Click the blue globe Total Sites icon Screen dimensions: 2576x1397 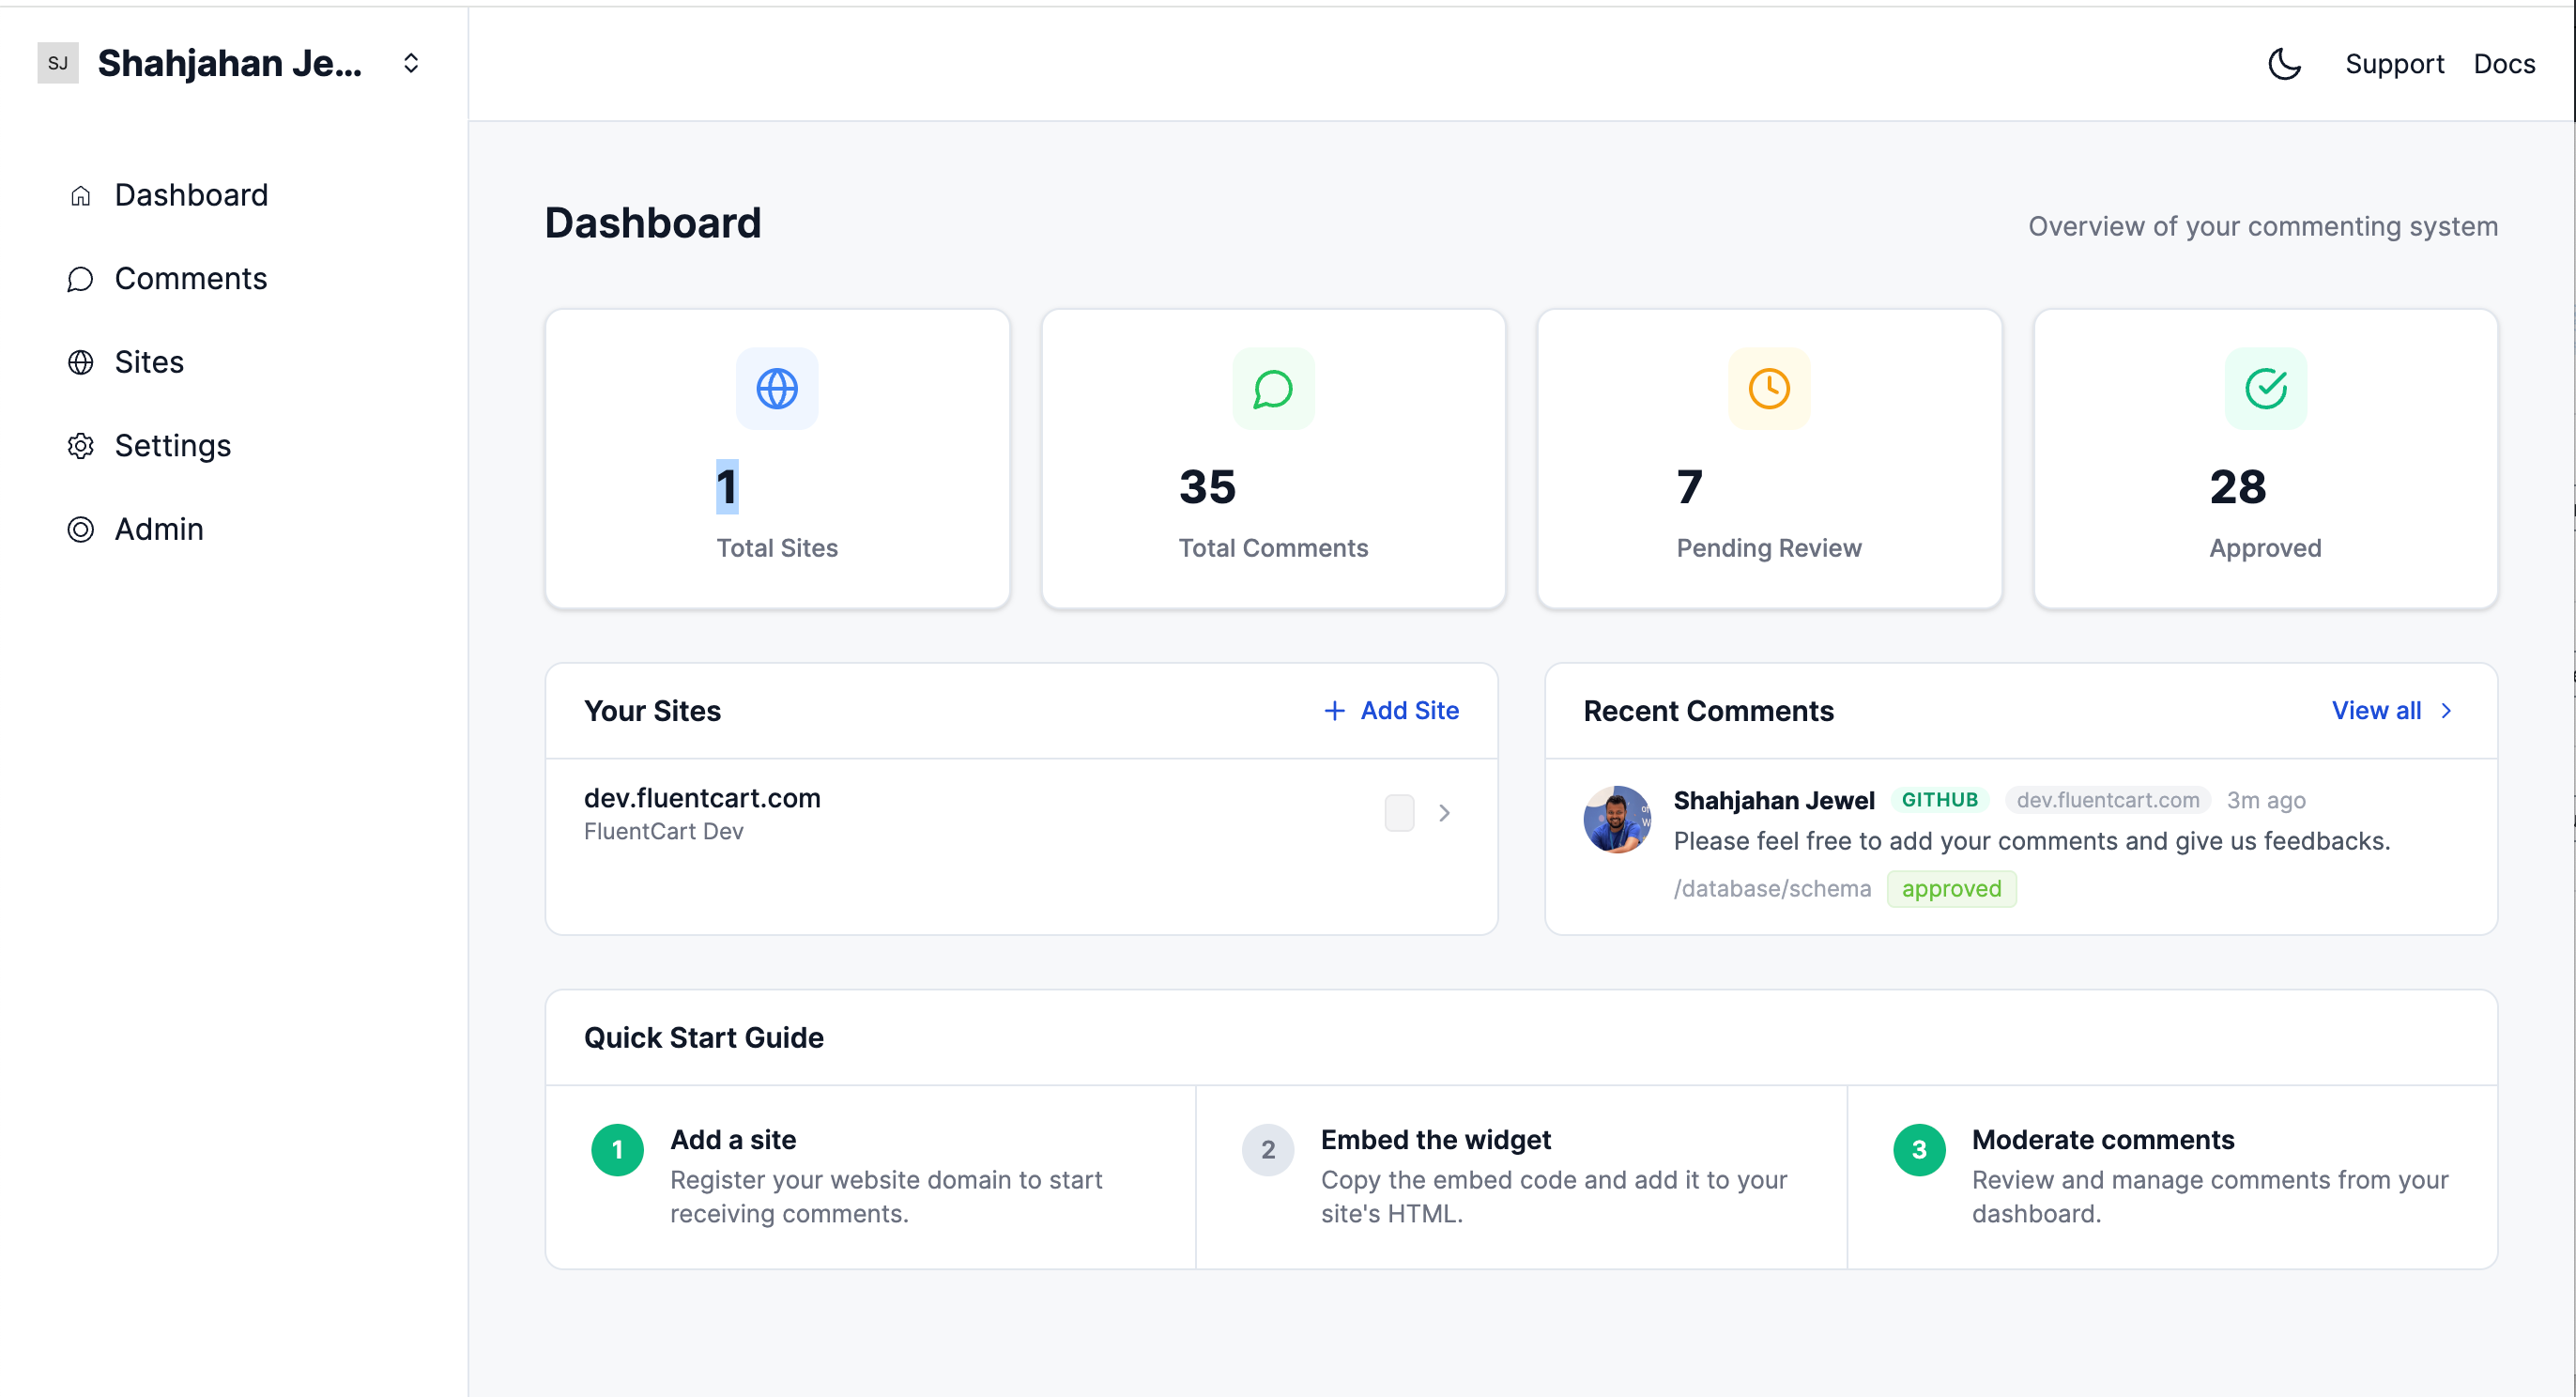(x=777, y=389)
